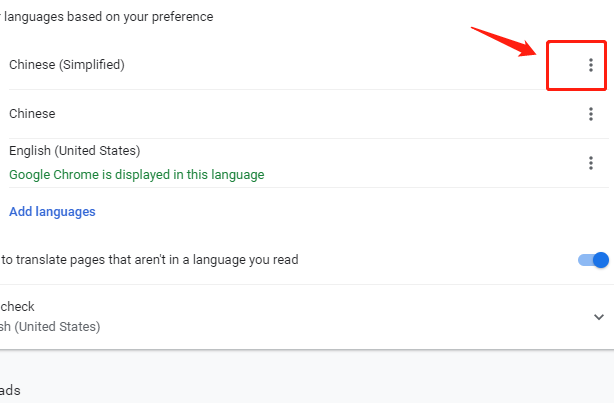Image resolution: width=614 pixels, height=403 pixels.
Task: Select the Chinese (Simplified) language label
Action: click(x=67, y=65)
